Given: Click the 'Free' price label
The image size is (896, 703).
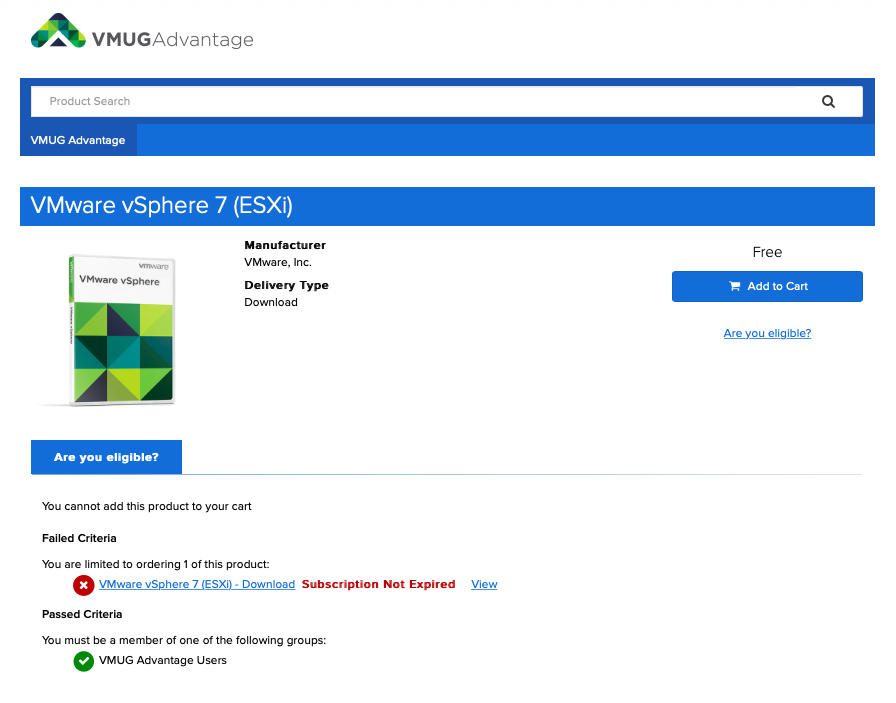Looking at the screenshot, I should point(767,252).
